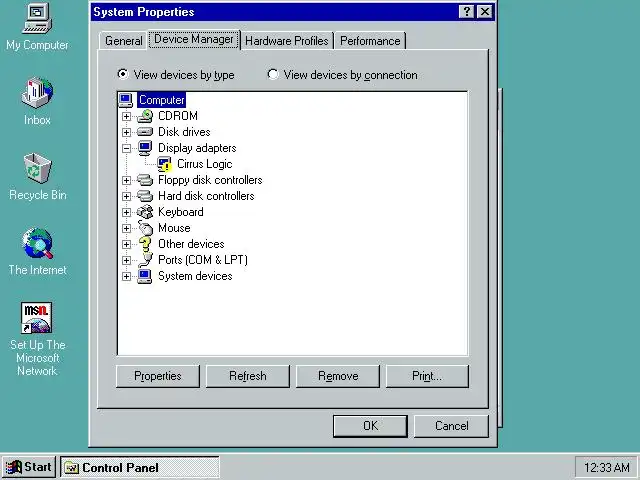Click the Disk drives icon
640x480 pixels.
145,132
